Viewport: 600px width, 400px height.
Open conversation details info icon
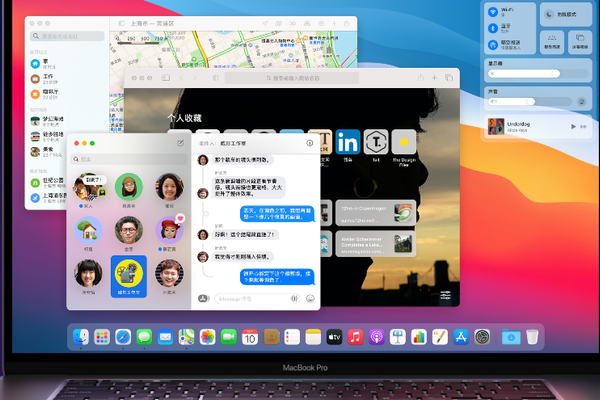click(310, 143)
